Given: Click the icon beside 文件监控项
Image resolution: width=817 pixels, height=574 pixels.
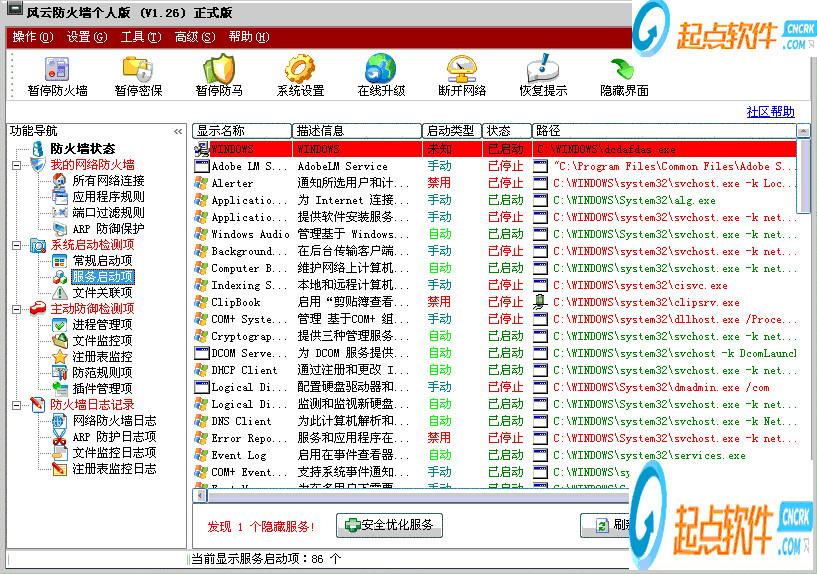Looking at the screenshot, I should click(x=59, y=341).
